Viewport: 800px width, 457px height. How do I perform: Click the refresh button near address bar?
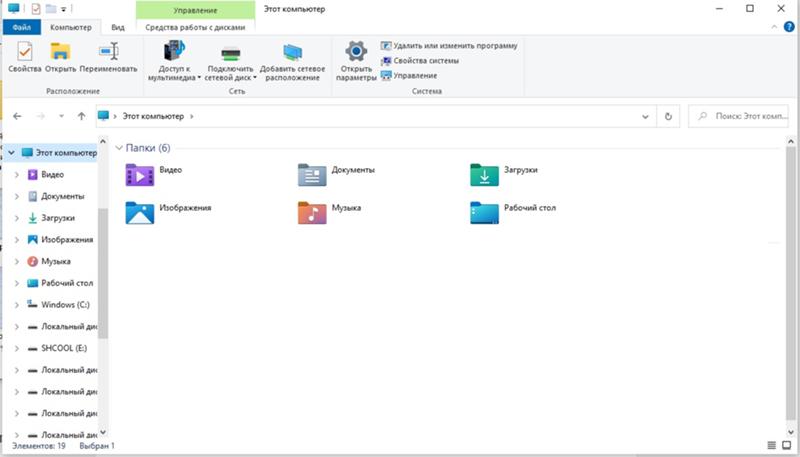coord(669,116)
